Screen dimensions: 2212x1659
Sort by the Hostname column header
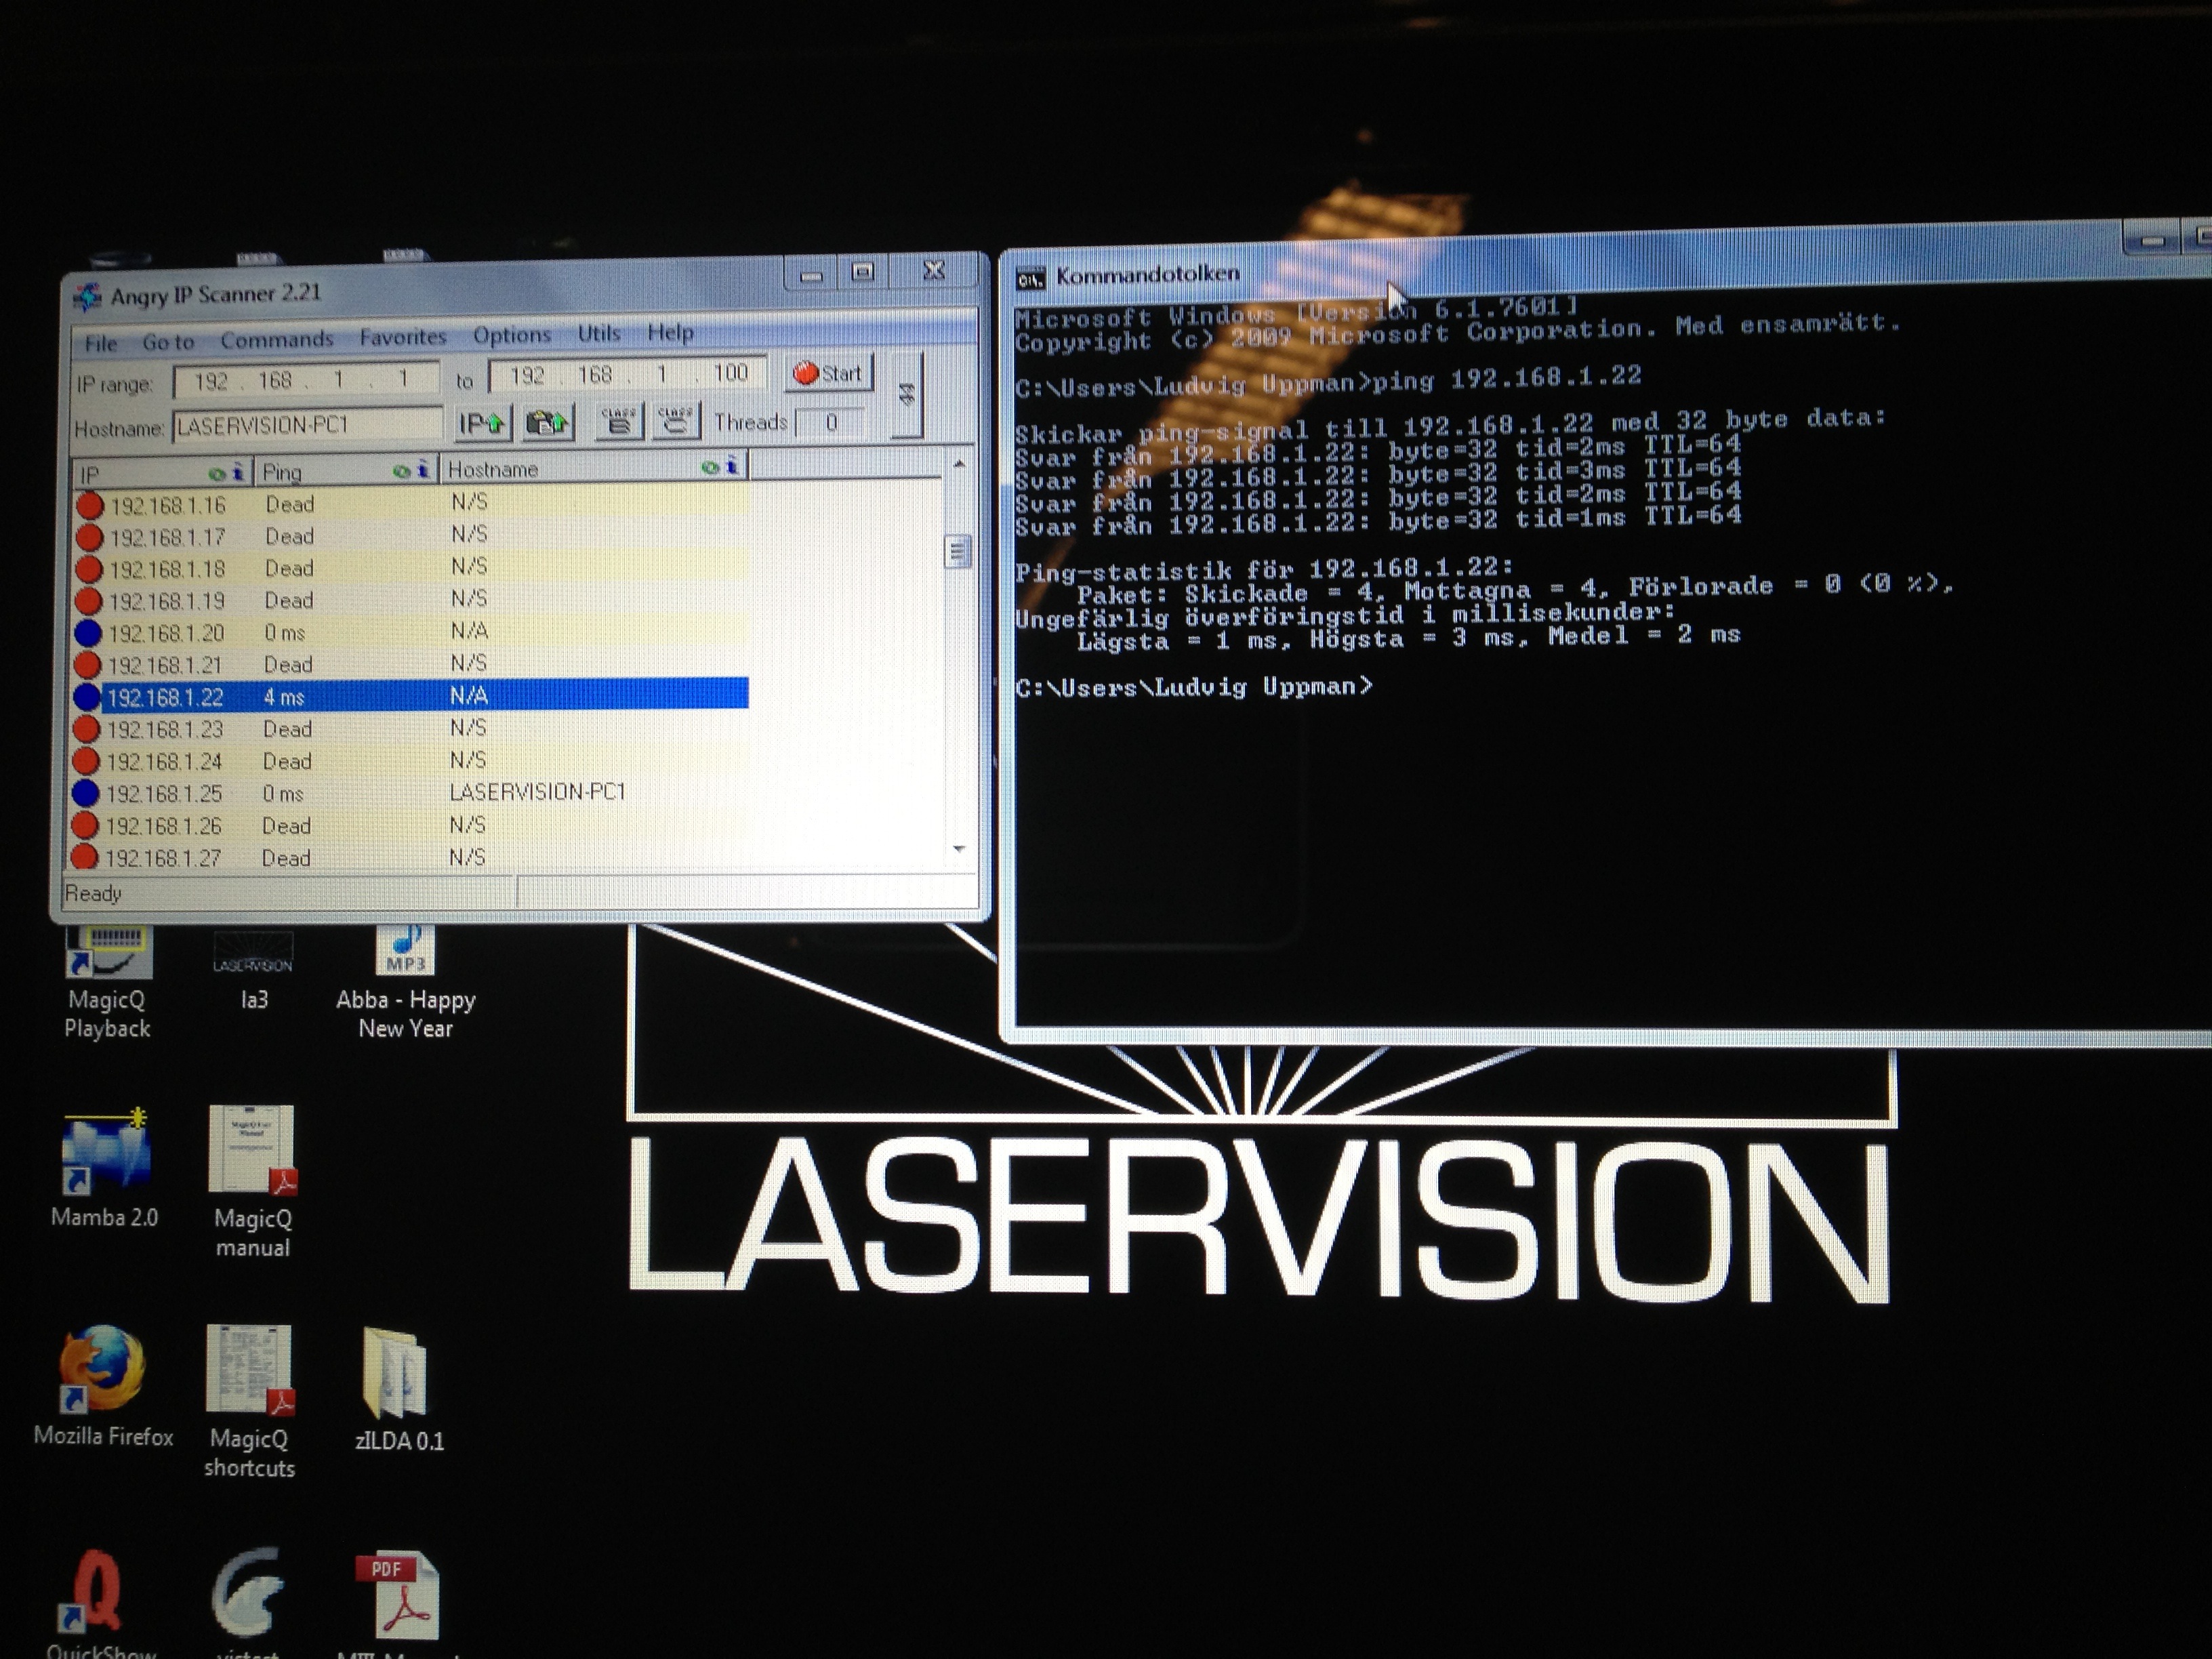pos(594,468)
